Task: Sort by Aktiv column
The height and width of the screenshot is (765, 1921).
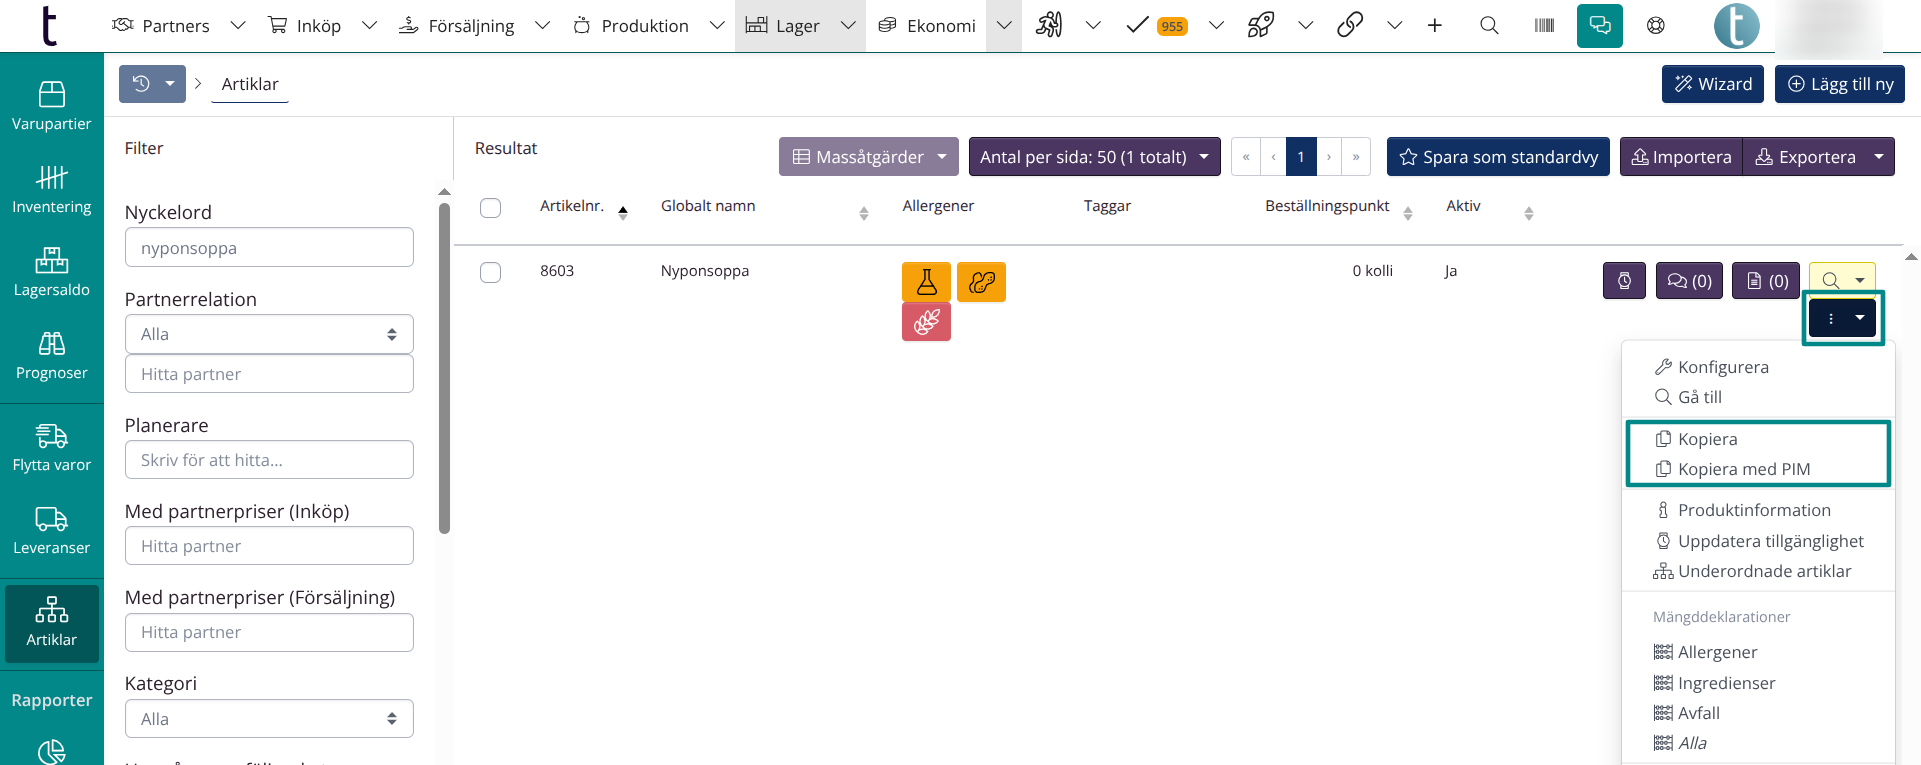Action: [1528, 212]
